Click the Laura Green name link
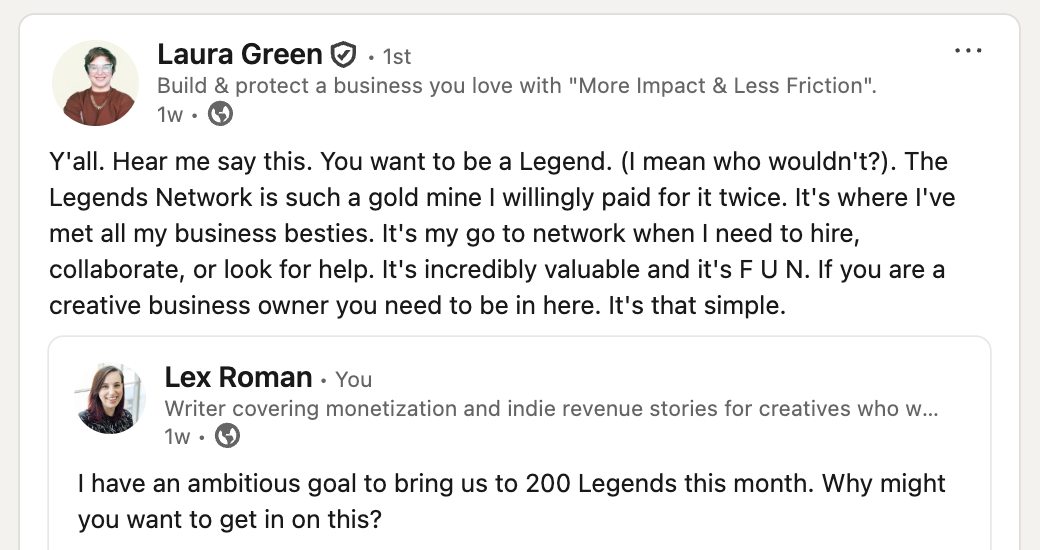 [x=240, y=54]
